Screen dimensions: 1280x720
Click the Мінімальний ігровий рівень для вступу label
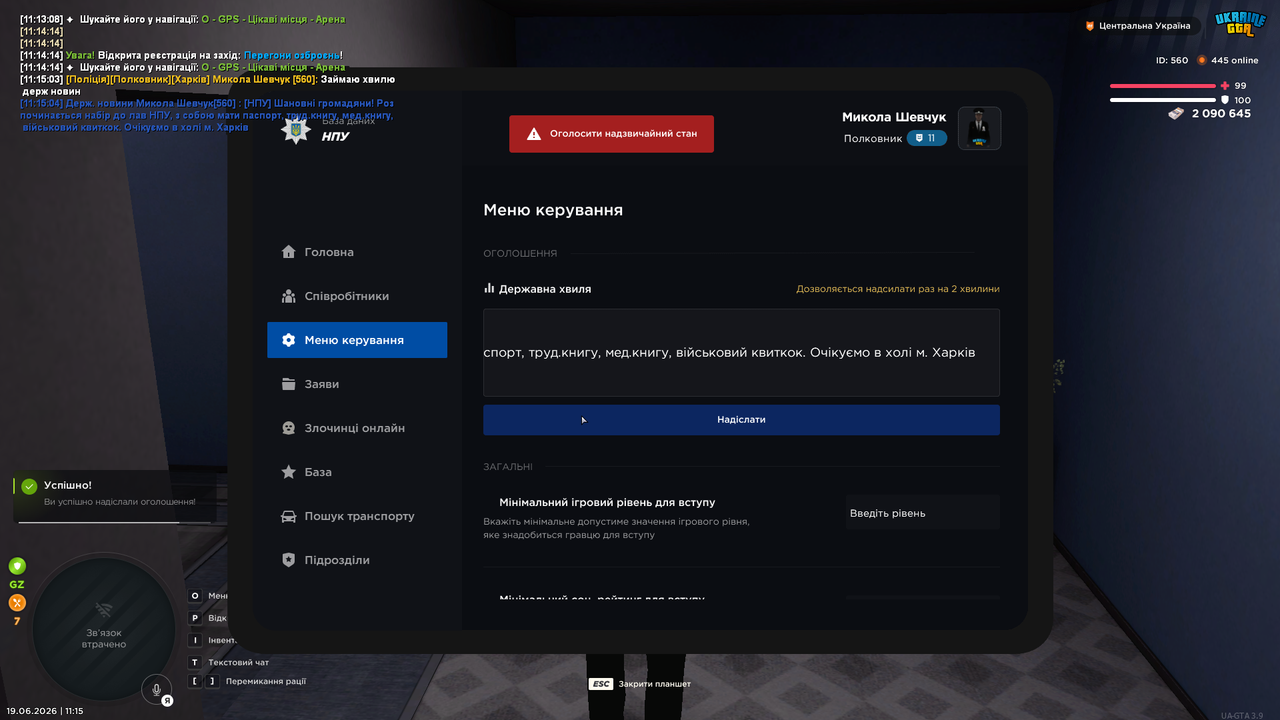(607, 502)
